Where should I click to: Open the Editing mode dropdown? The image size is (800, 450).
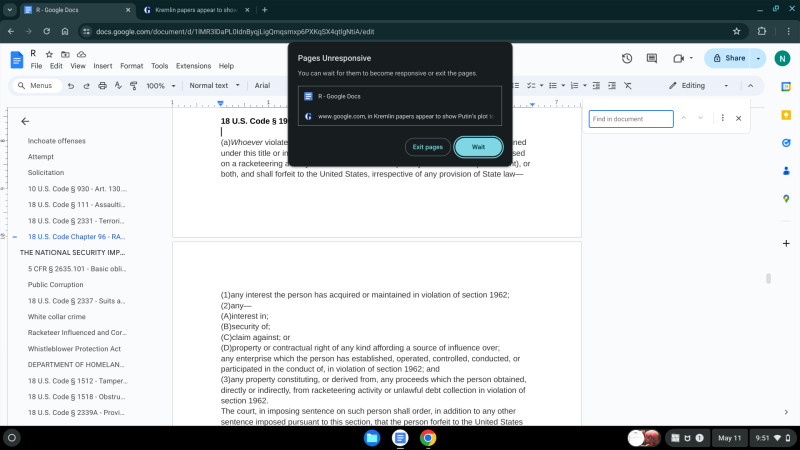pyautogui.click(x=700, y=86)
